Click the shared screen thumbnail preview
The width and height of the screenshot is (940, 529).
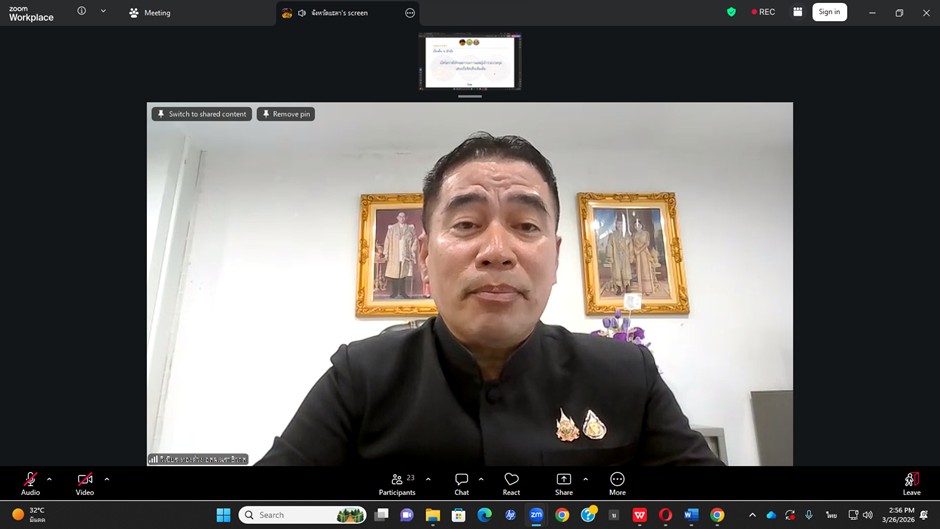click(470, 62)
